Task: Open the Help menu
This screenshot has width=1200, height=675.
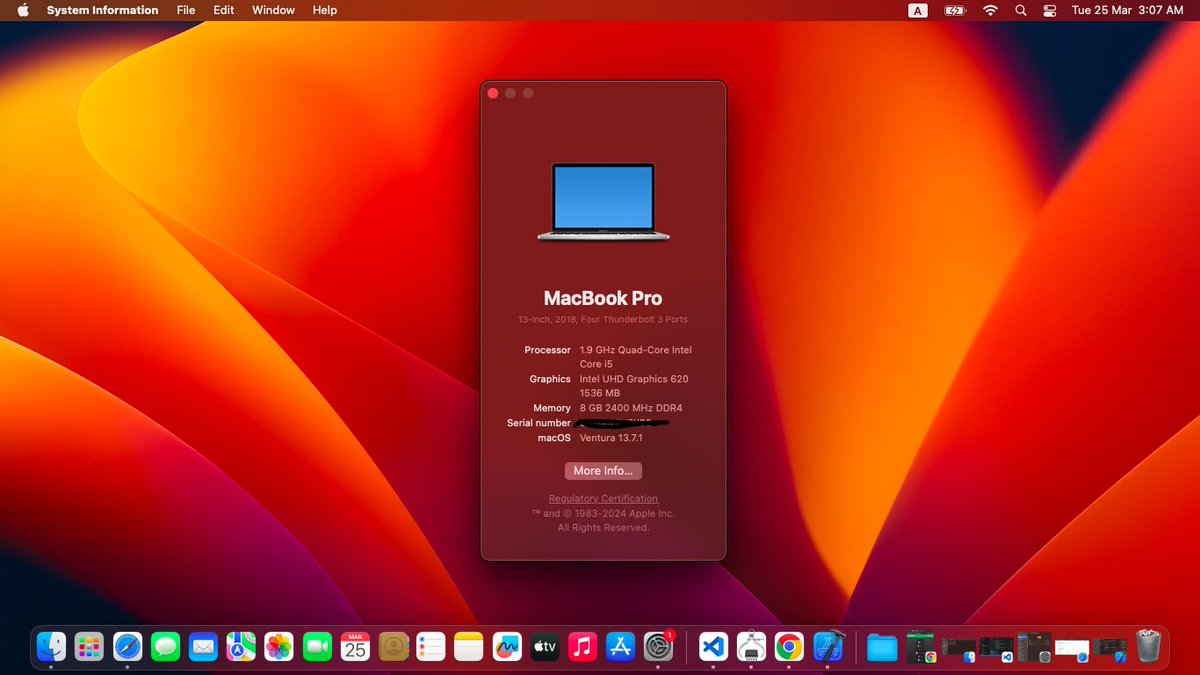Action: 325,10
